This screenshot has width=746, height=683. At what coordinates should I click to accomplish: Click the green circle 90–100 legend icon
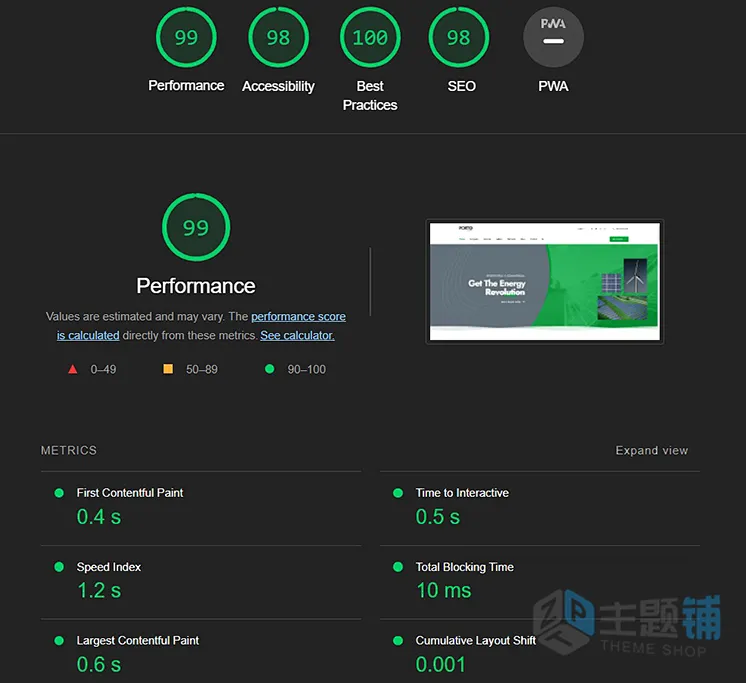coord(269,369)
